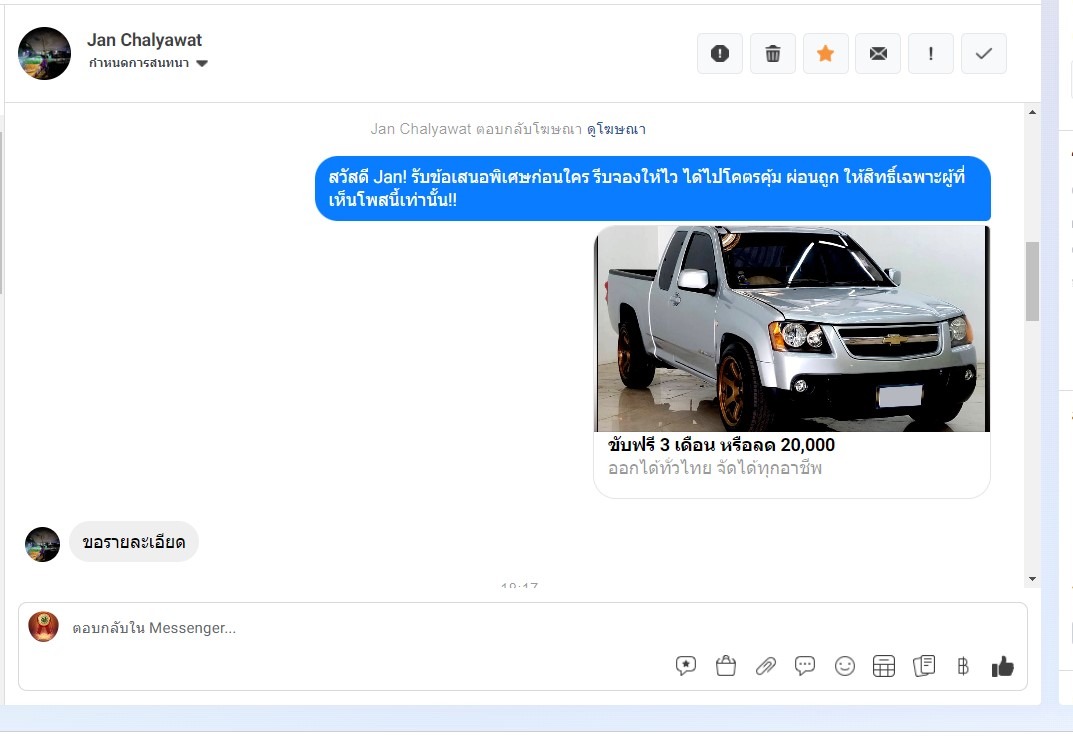The height and width of the screenshot is (756, 1073).
Task: Open the Chevrolet pickup ad image
Action: click(x=792, y=328)
